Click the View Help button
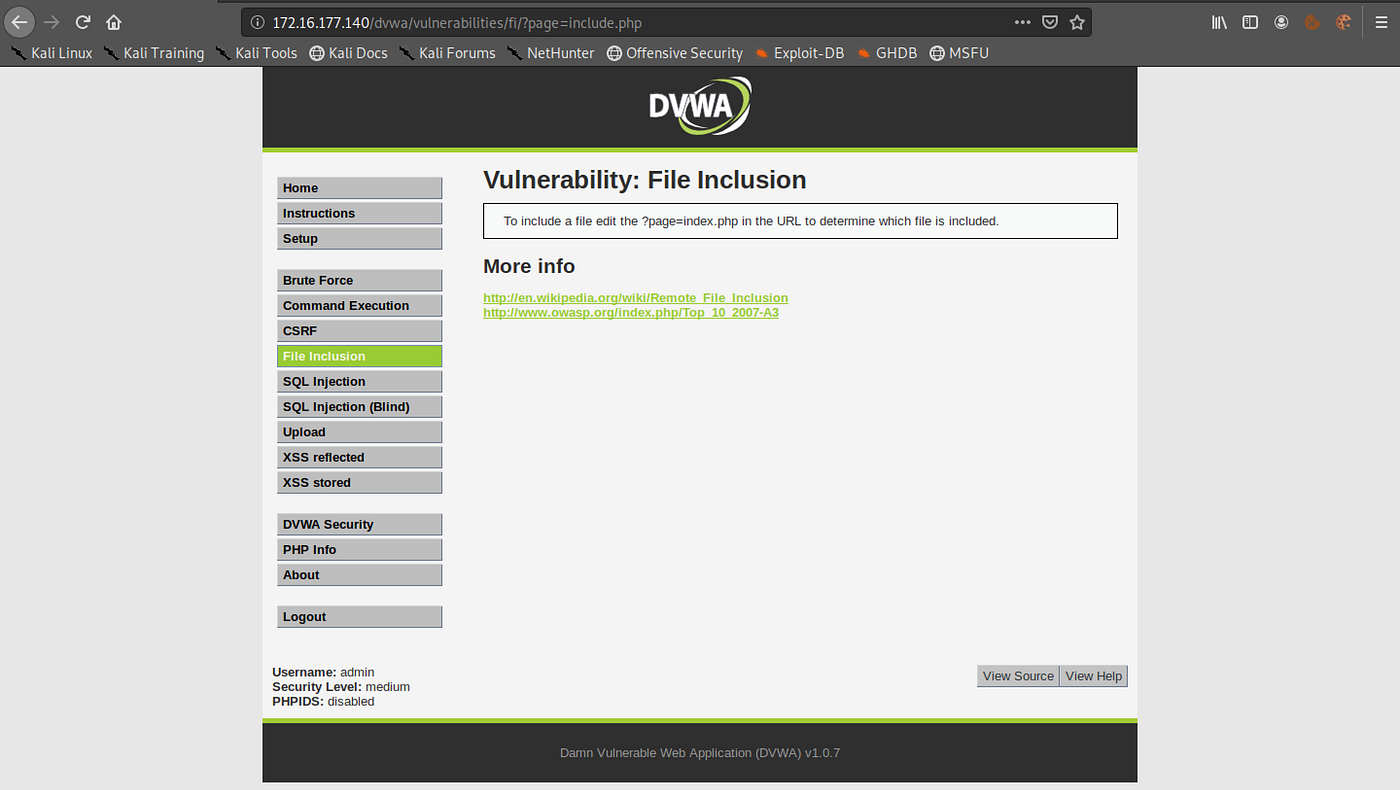The image size is (1400, 790). coord(1093,676)
